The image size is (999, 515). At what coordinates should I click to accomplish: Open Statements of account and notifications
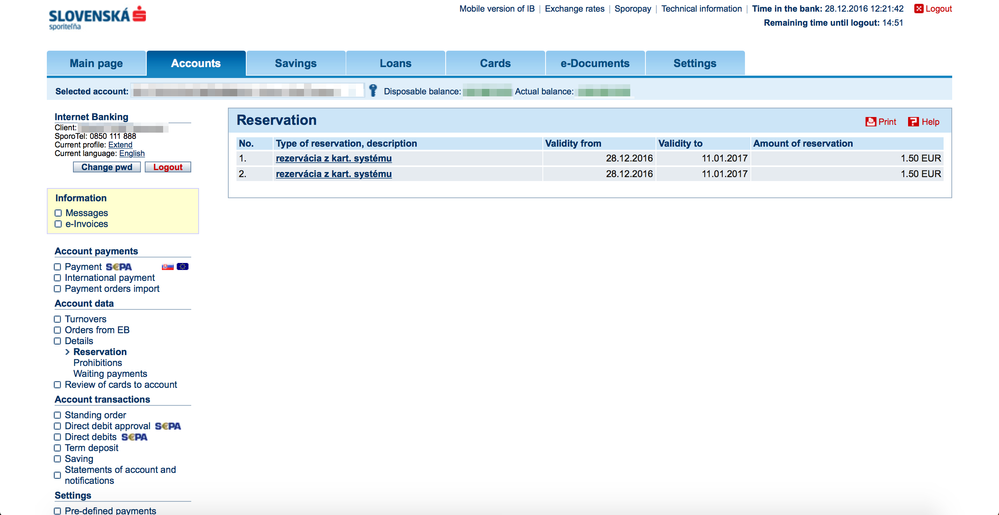[x=120, y=475]
